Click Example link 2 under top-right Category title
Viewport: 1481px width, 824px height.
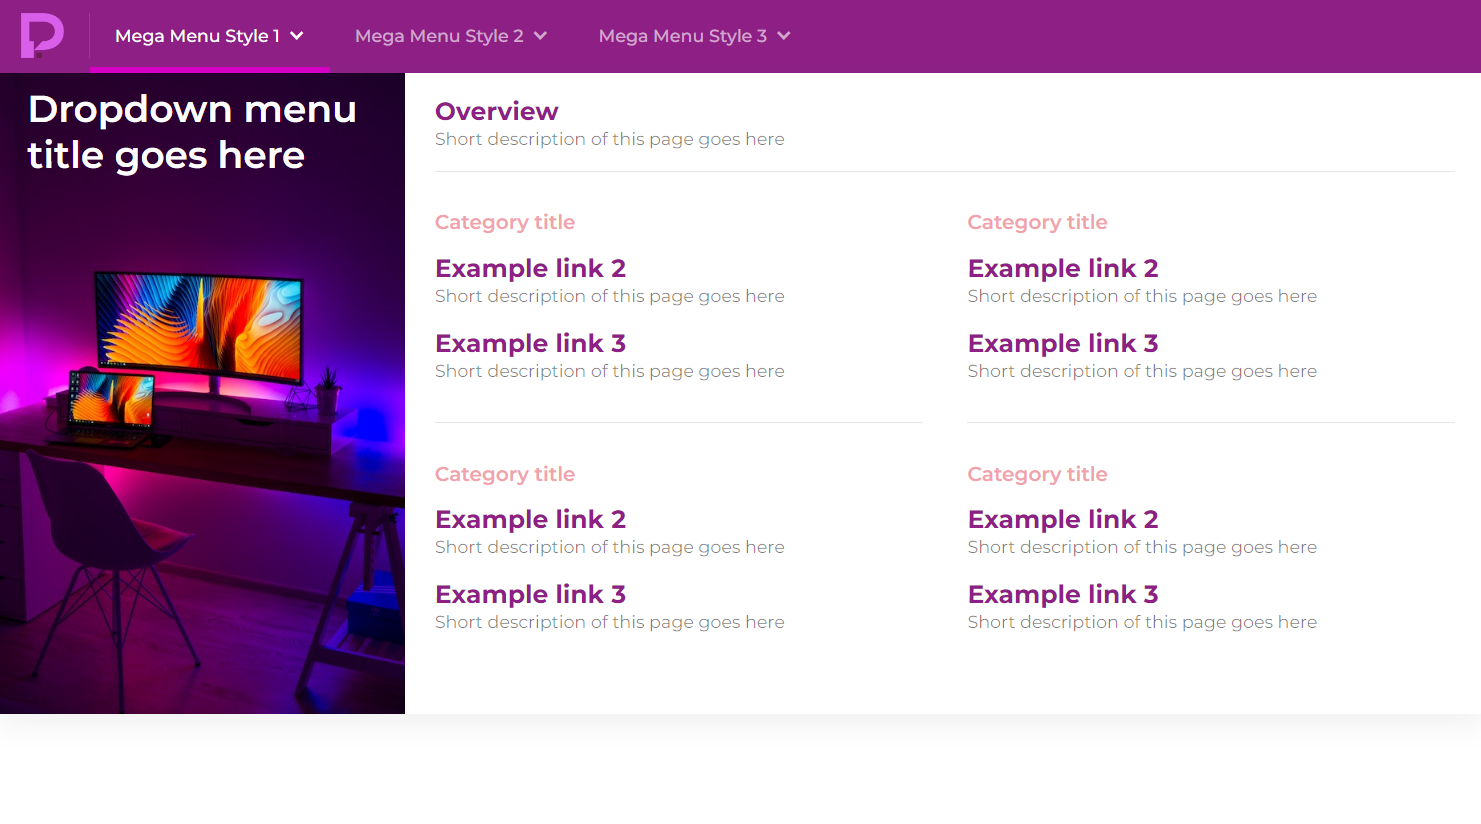pyautogui.click(x=1062, y=268)
